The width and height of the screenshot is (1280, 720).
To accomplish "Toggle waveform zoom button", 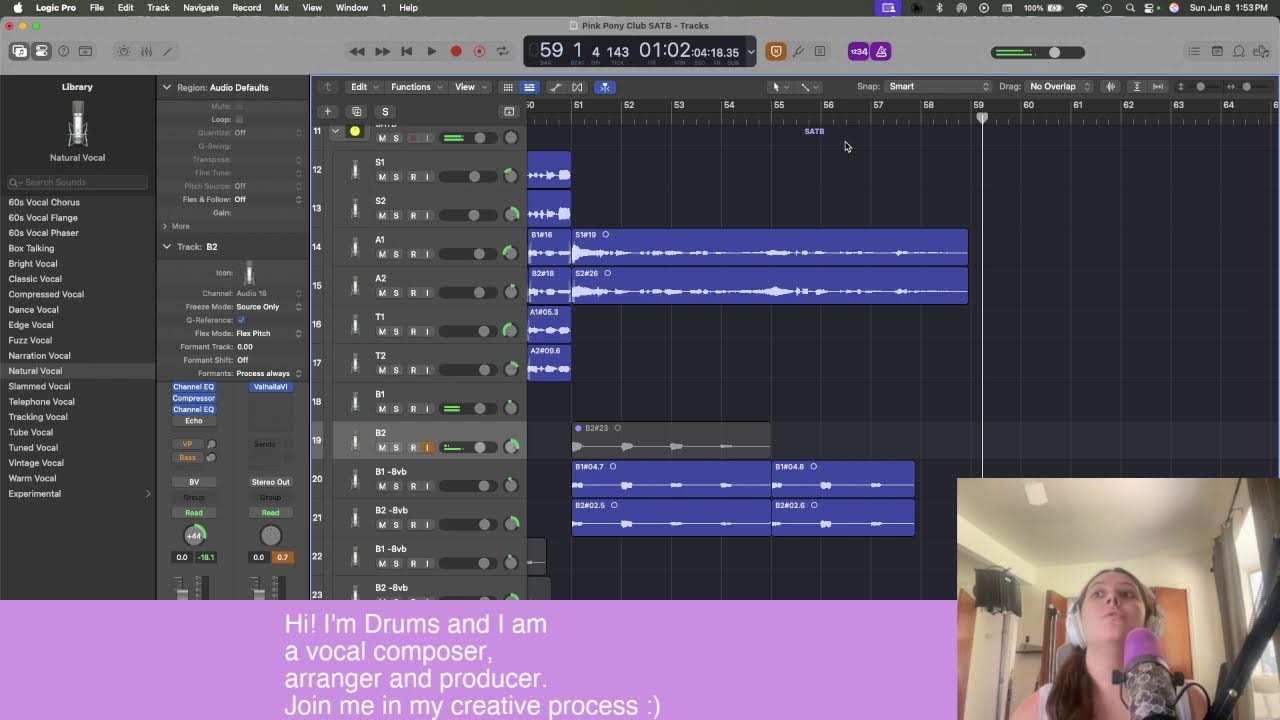I will pos(1110,87).
